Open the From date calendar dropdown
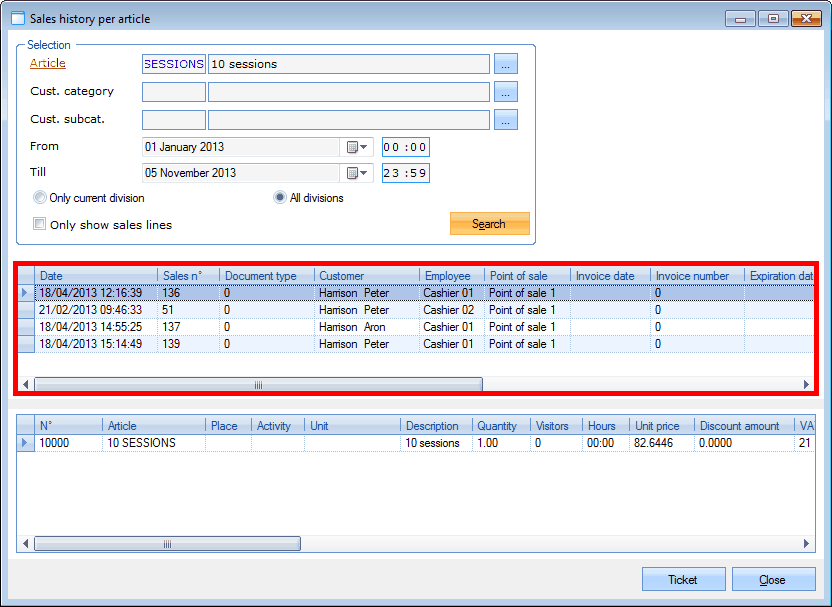832x607 pixels. tap(357, 147)
